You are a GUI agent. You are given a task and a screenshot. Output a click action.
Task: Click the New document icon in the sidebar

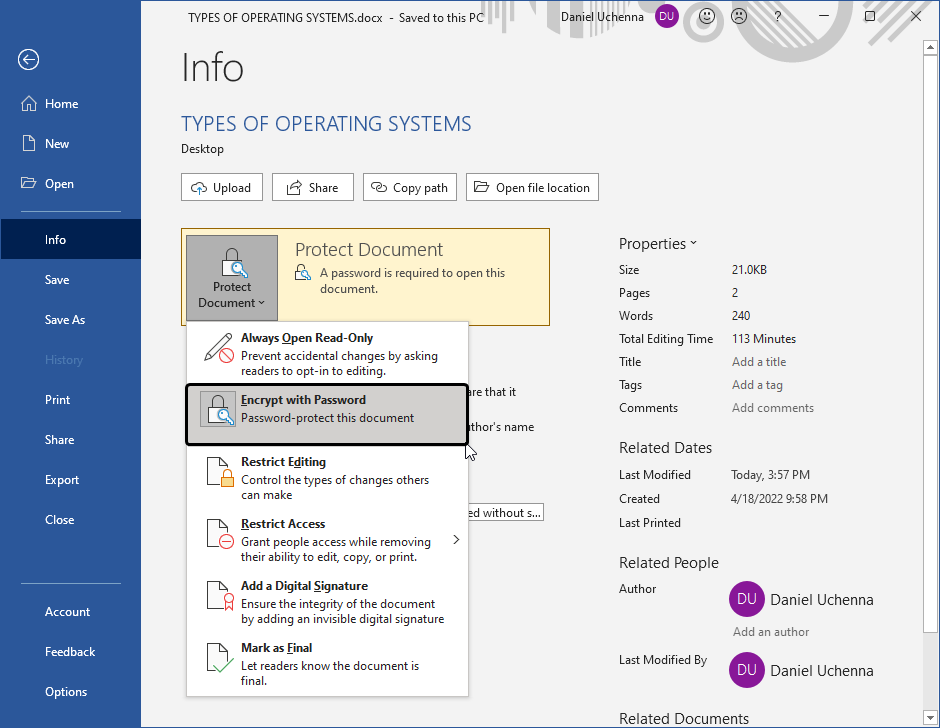29,143
